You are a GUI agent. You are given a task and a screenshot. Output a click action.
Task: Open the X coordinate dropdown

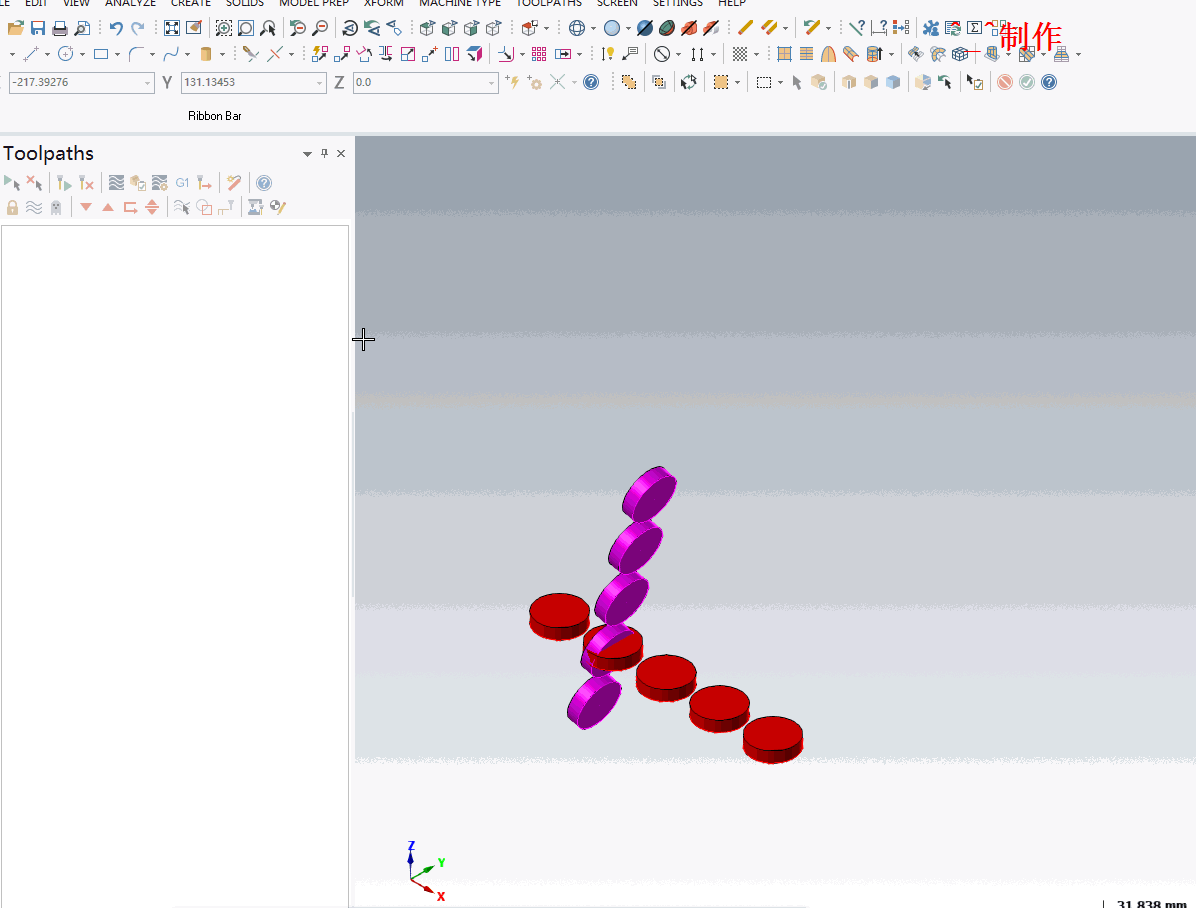click(x=147, y=82)
